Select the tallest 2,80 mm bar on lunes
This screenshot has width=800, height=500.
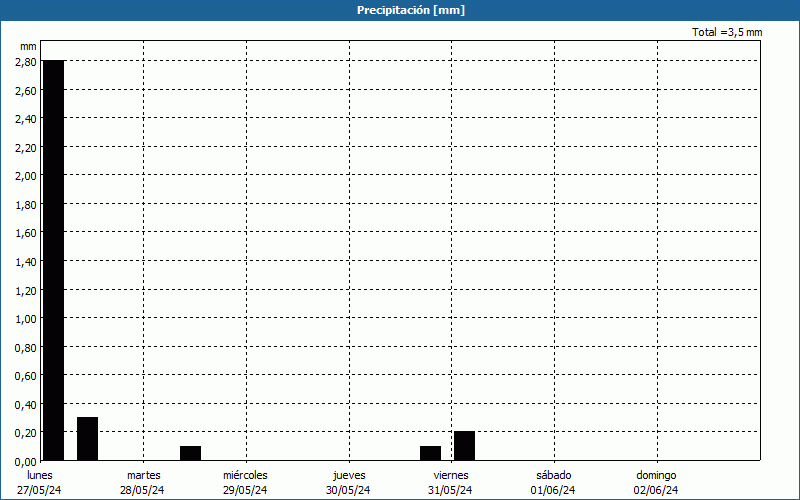click(54, 260)
